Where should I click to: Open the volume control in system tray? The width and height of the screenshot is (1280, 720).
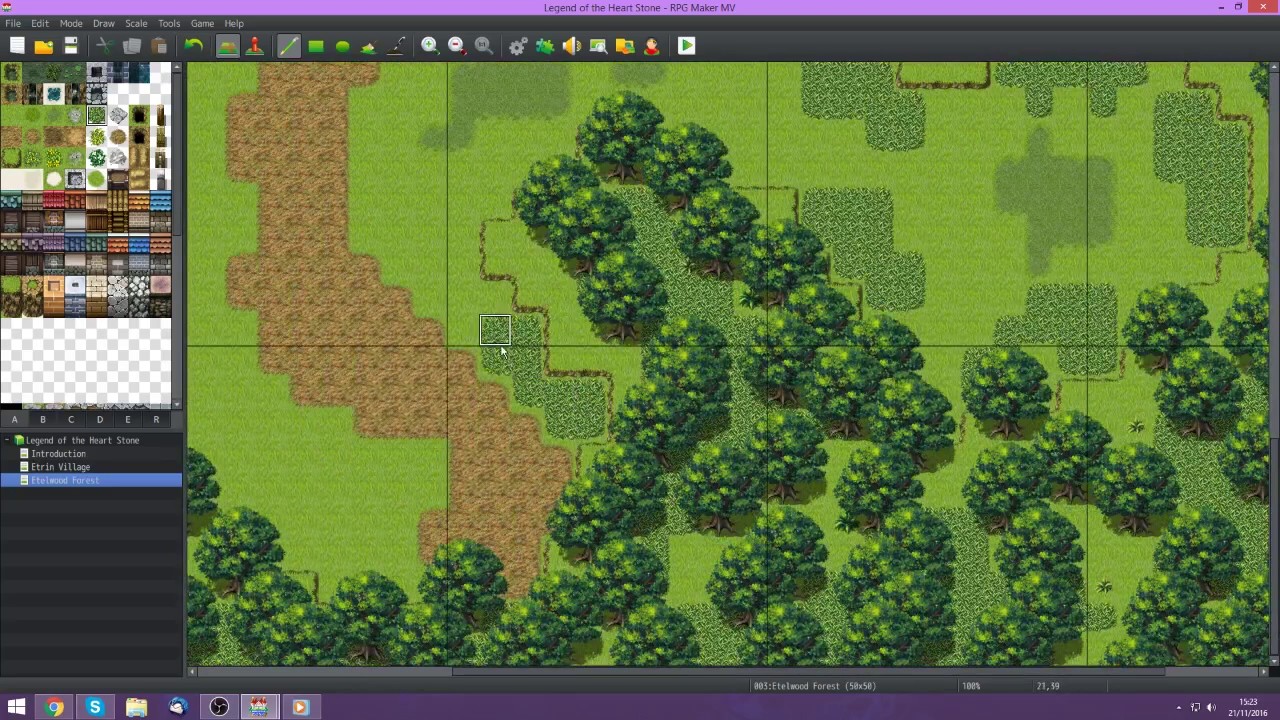pos(1211,708)
